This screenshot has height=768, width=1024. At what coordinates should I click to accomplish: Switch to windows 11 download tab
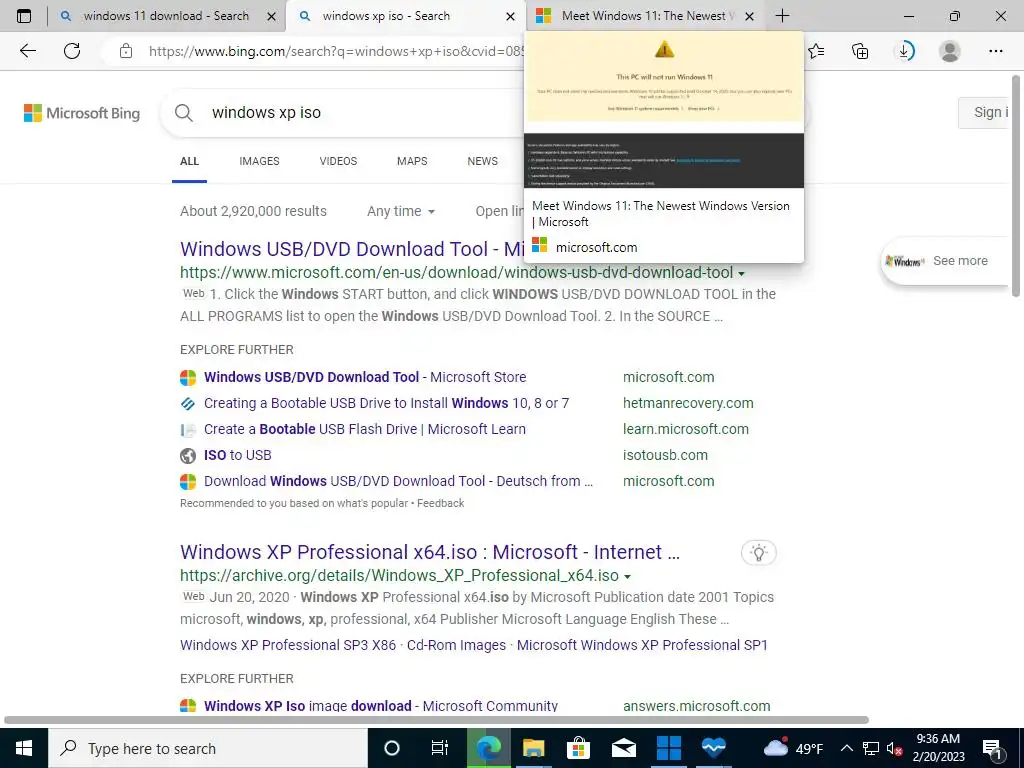166,16
